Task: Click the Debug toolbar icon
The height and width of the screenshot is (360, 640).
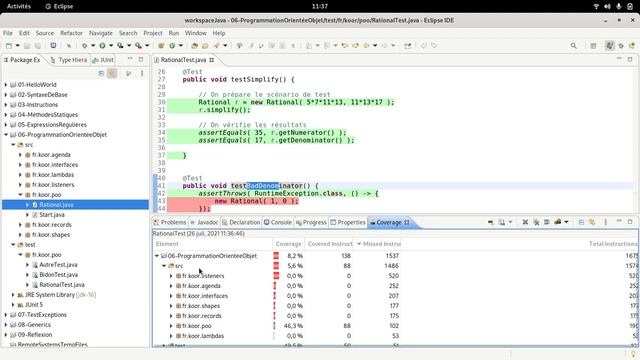Action: [84, 46]
